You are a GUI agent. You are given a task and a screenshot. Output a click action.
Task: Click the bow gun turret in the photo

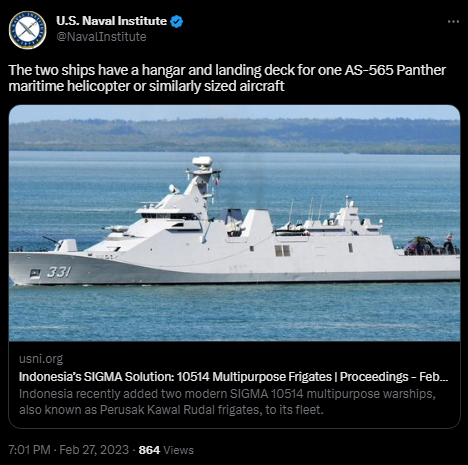62,244
